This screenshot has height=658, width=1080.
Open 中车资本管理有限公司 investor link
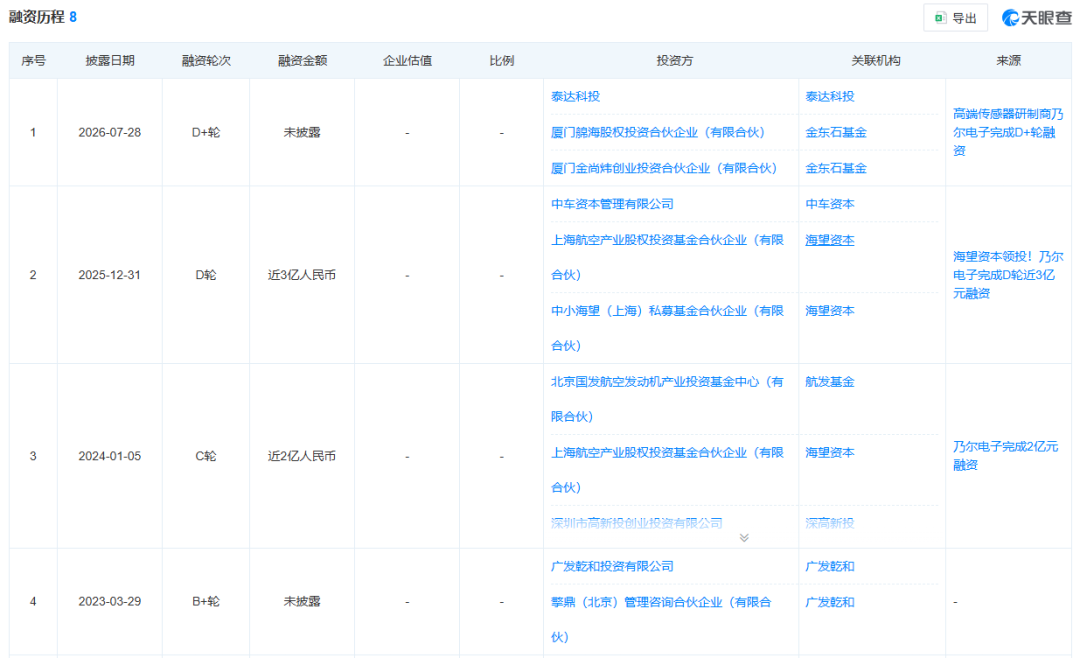(x=612, y=204)
